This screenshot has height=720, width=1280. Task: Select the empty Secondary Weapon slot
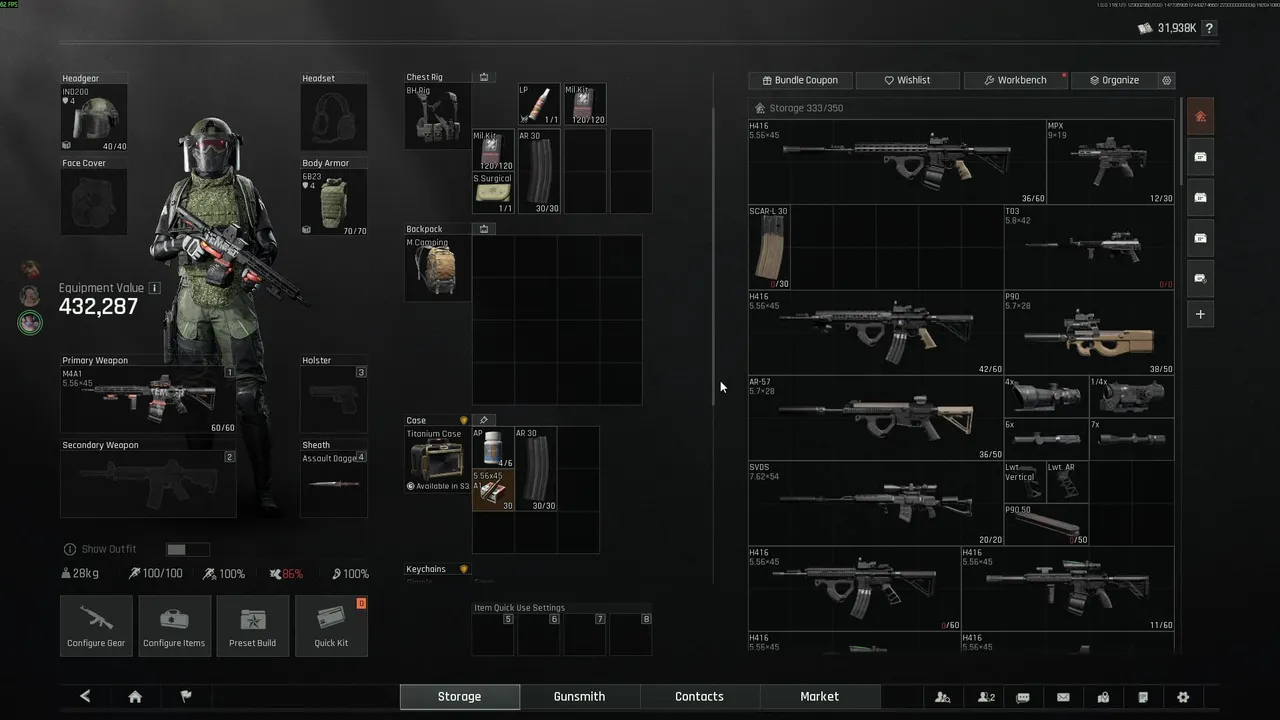point(148,484)
